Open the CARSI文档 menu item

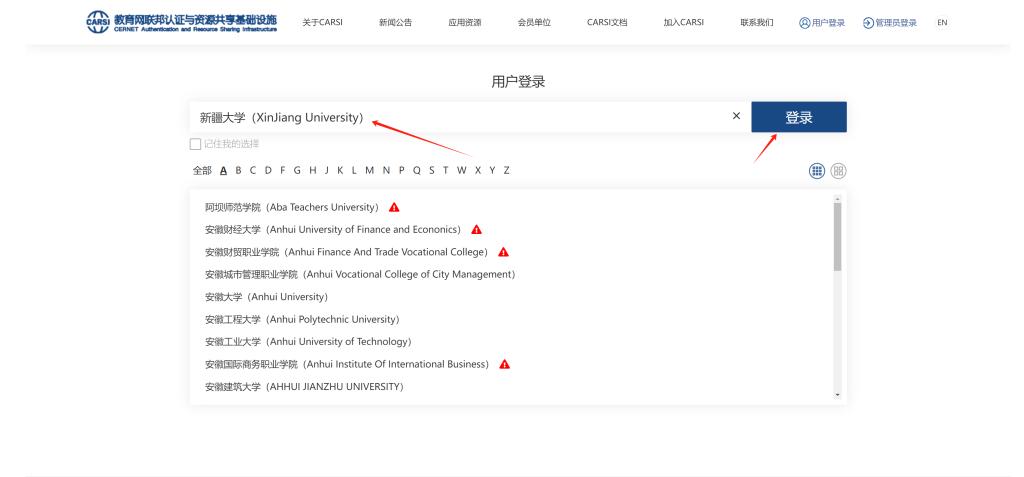[607, 22]
